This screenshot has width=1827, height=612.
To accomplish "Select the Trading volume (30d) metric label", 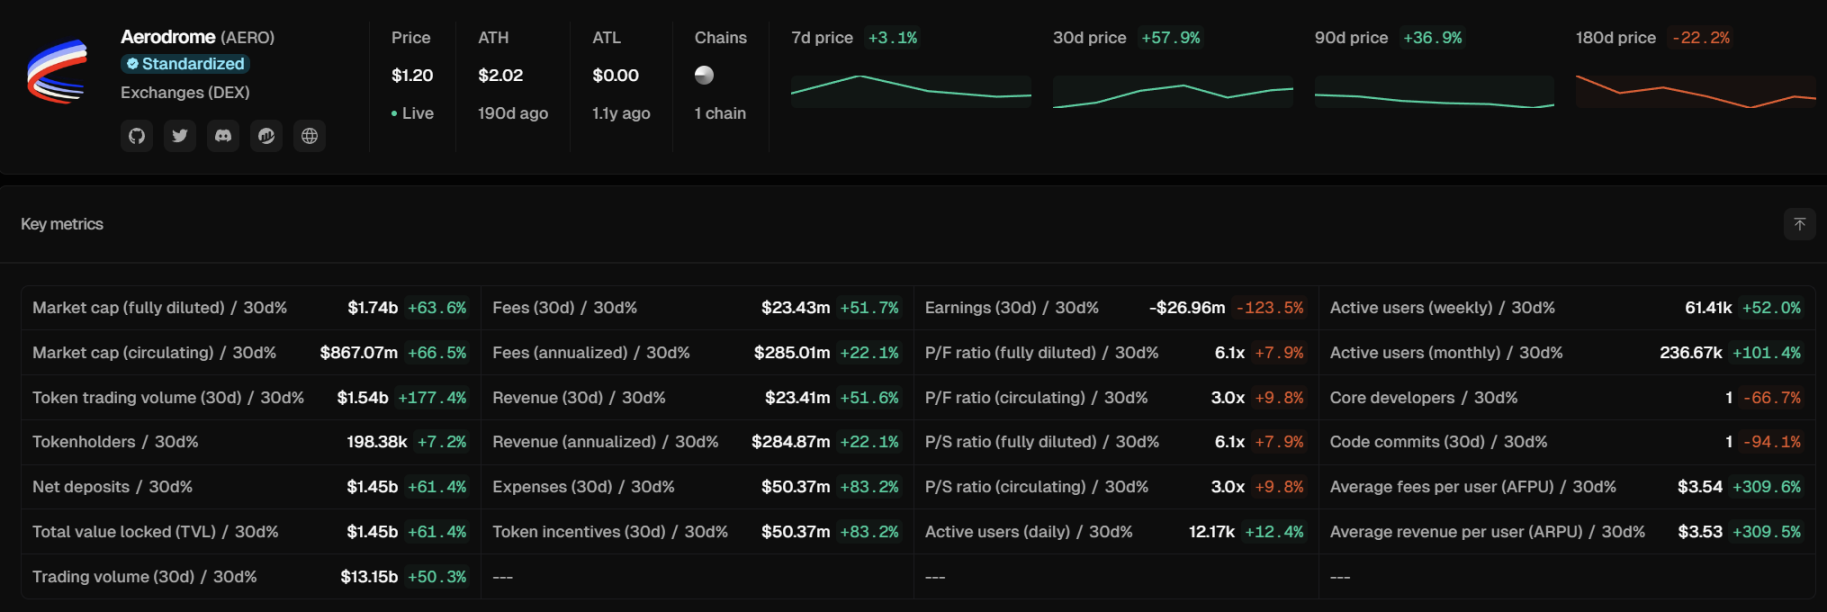I will 144,577.
